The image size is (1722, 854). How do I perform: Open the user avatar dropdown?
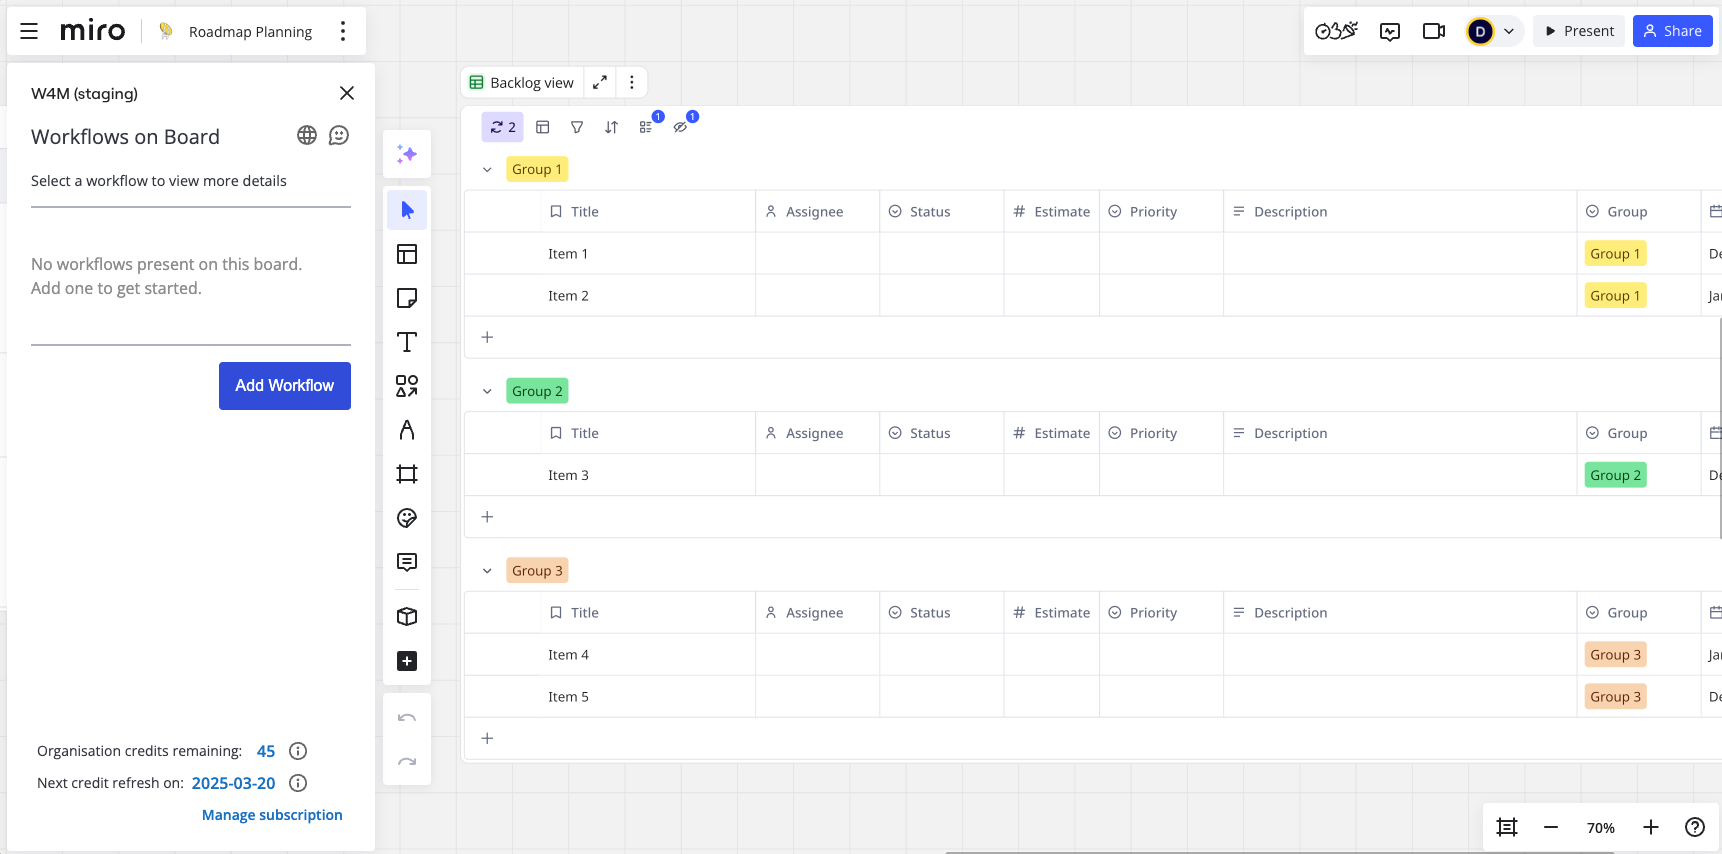1494,31
